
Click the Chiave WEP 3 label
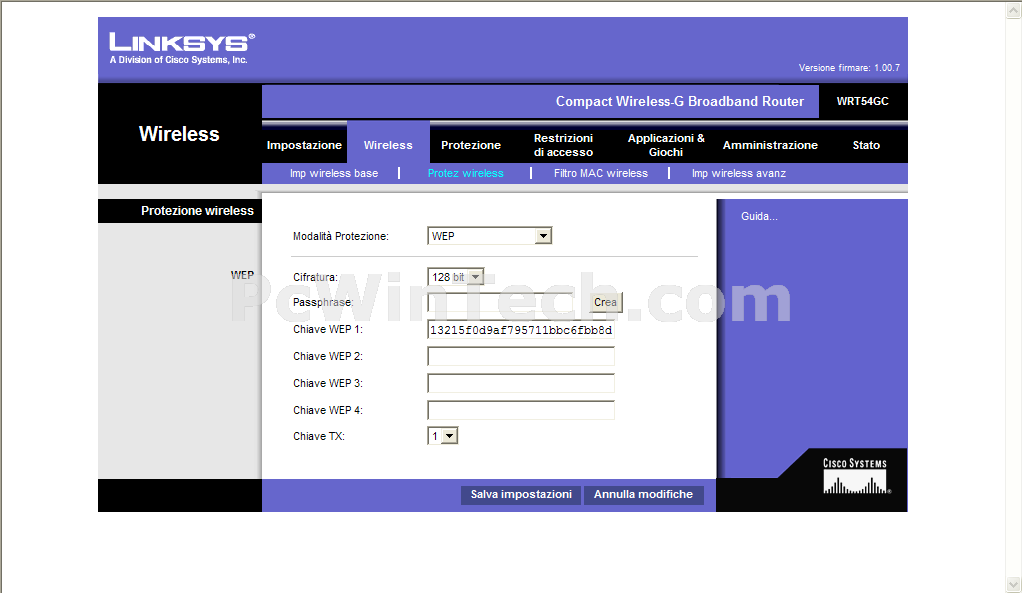point(328,383)
